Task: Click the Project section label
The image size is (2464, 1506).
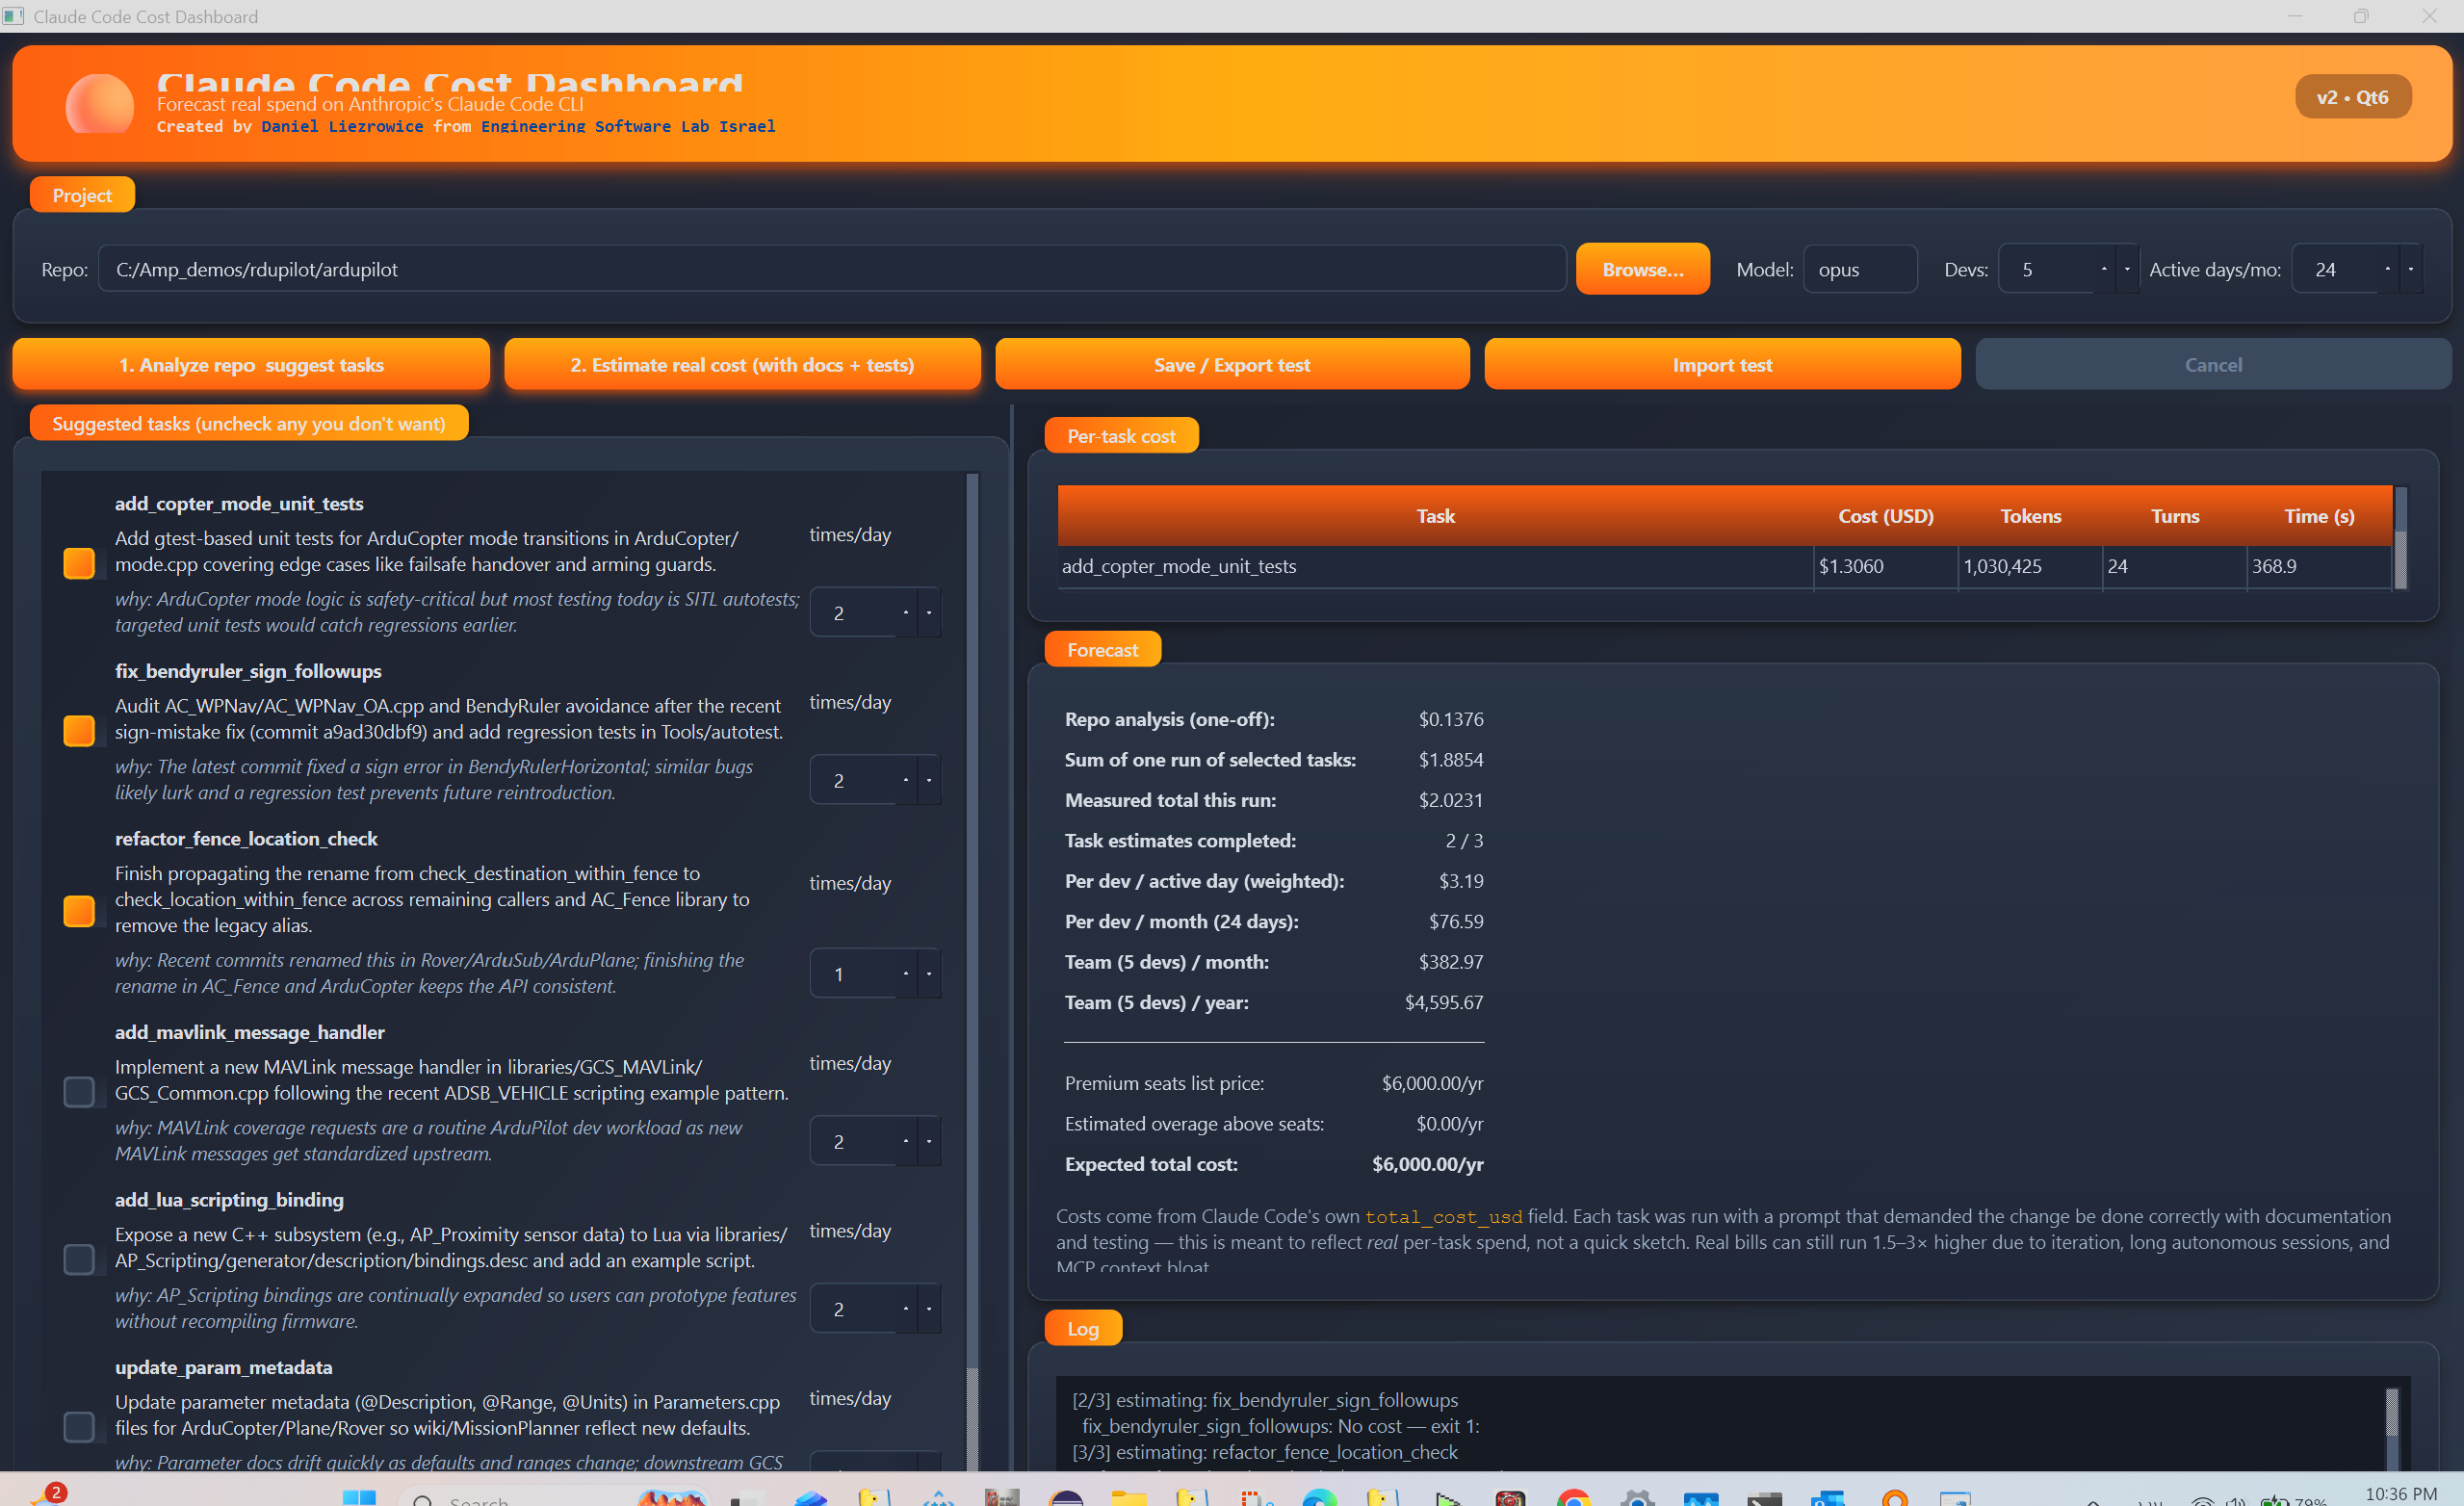Action: tap(82, 195)
